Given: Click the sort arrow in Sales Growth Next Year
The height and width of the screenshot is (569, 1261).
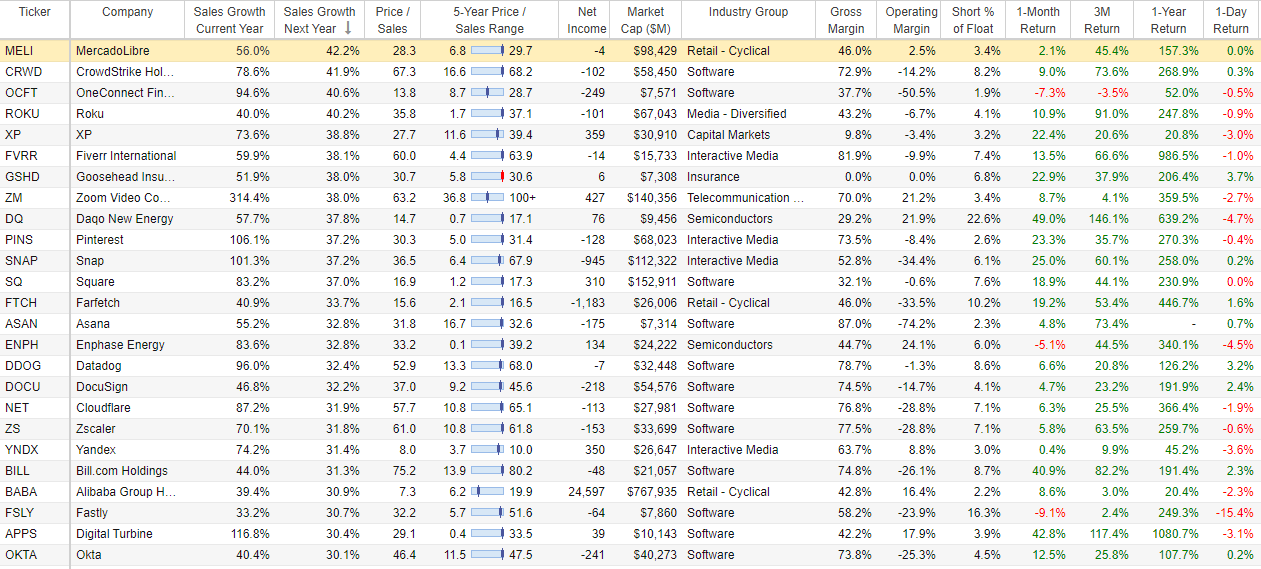Looking at the screenshot, I should (346, 29).
